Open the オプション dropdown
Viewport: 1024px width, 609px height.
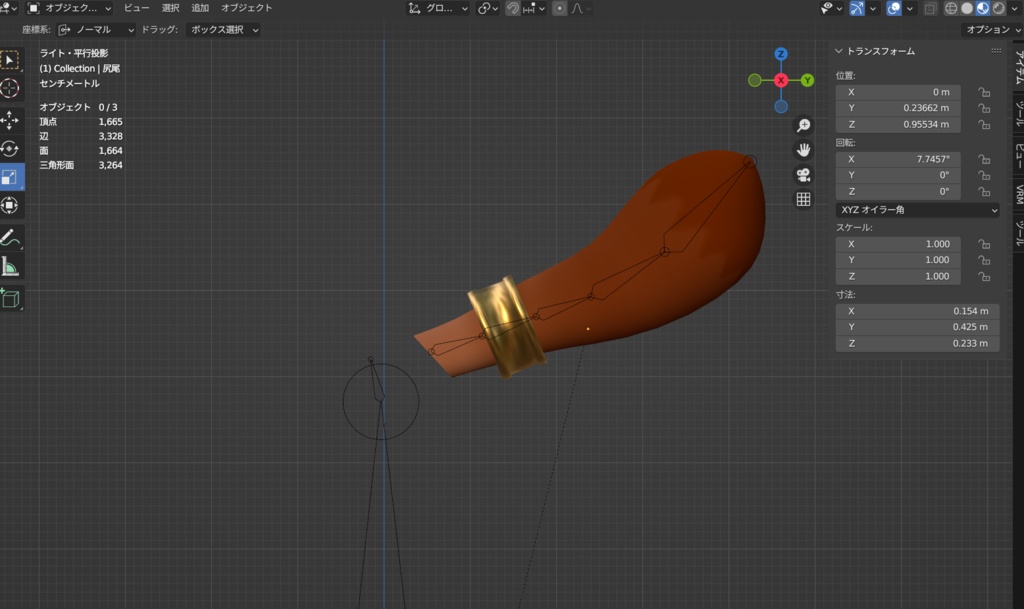point(992,29)
